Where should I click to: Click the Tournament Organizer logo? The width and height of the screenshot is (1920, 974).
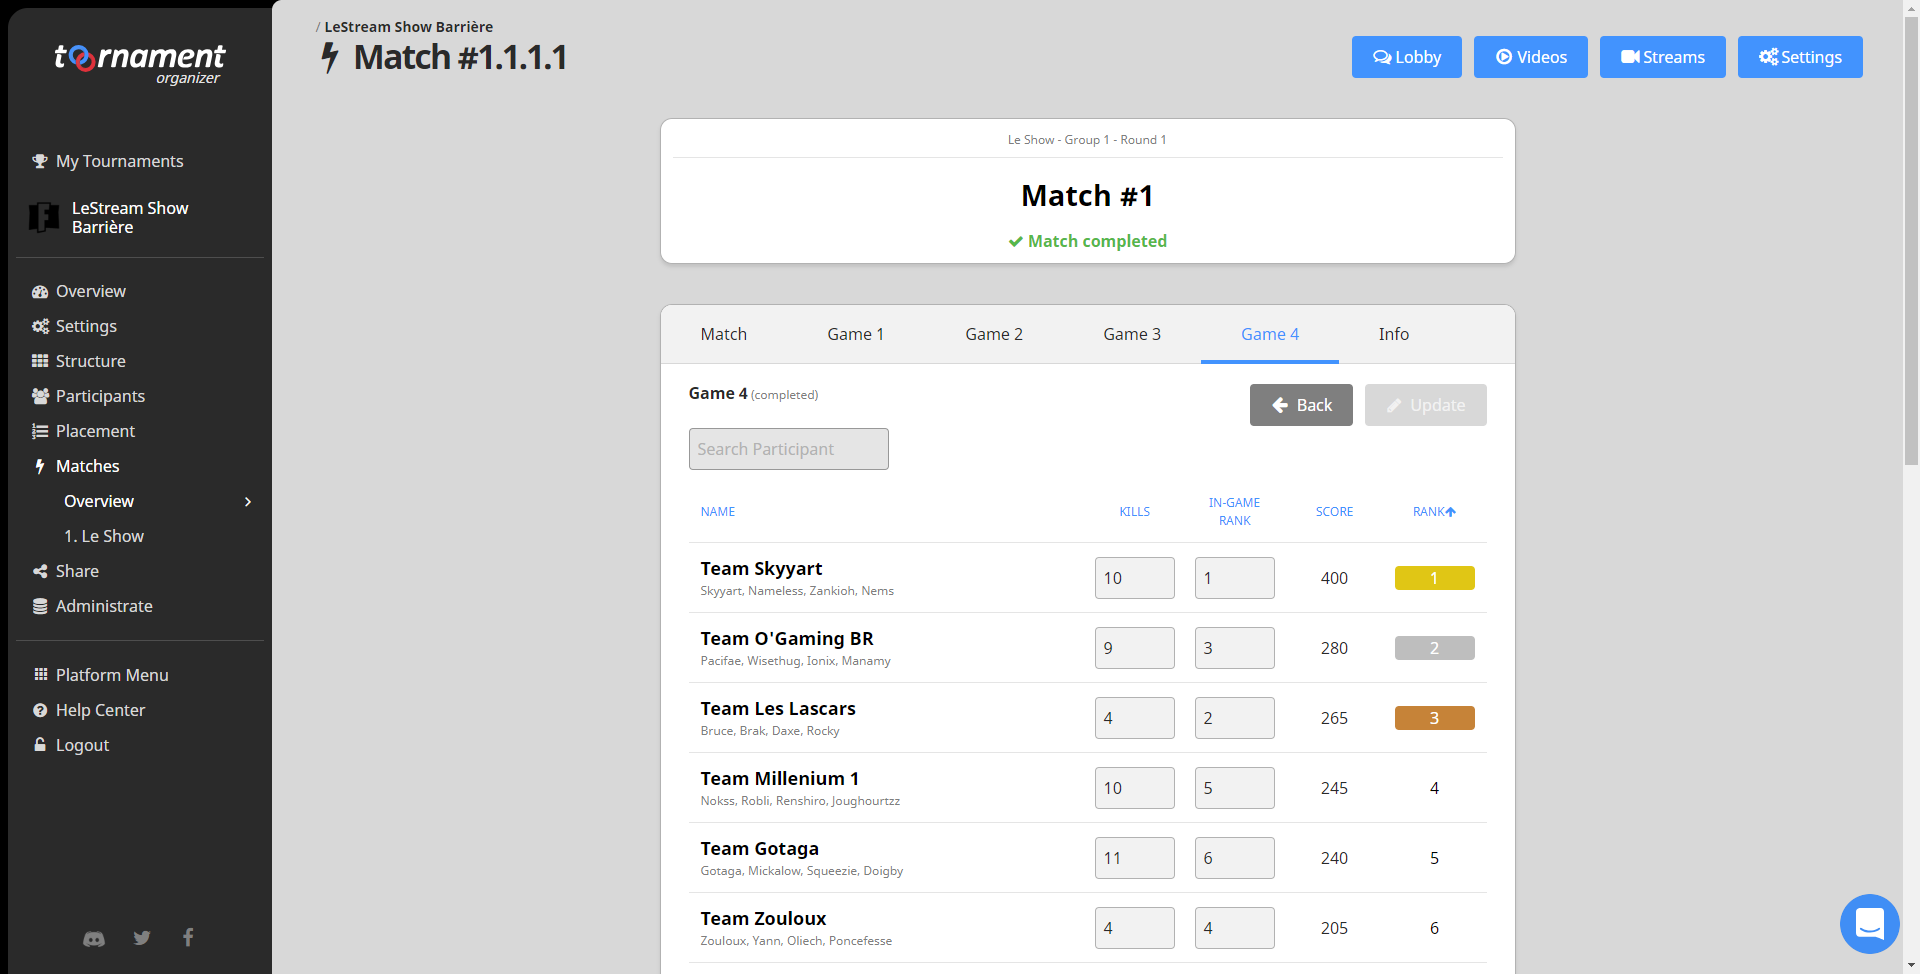(x=140, y=64)
